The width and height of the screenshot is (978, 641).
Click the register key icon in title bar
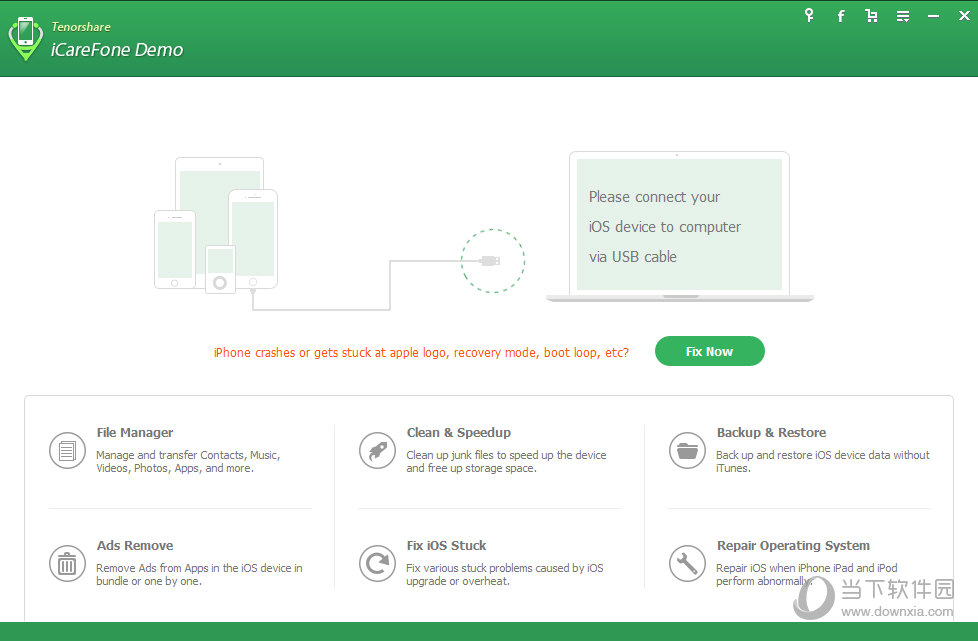click(809, 16)
